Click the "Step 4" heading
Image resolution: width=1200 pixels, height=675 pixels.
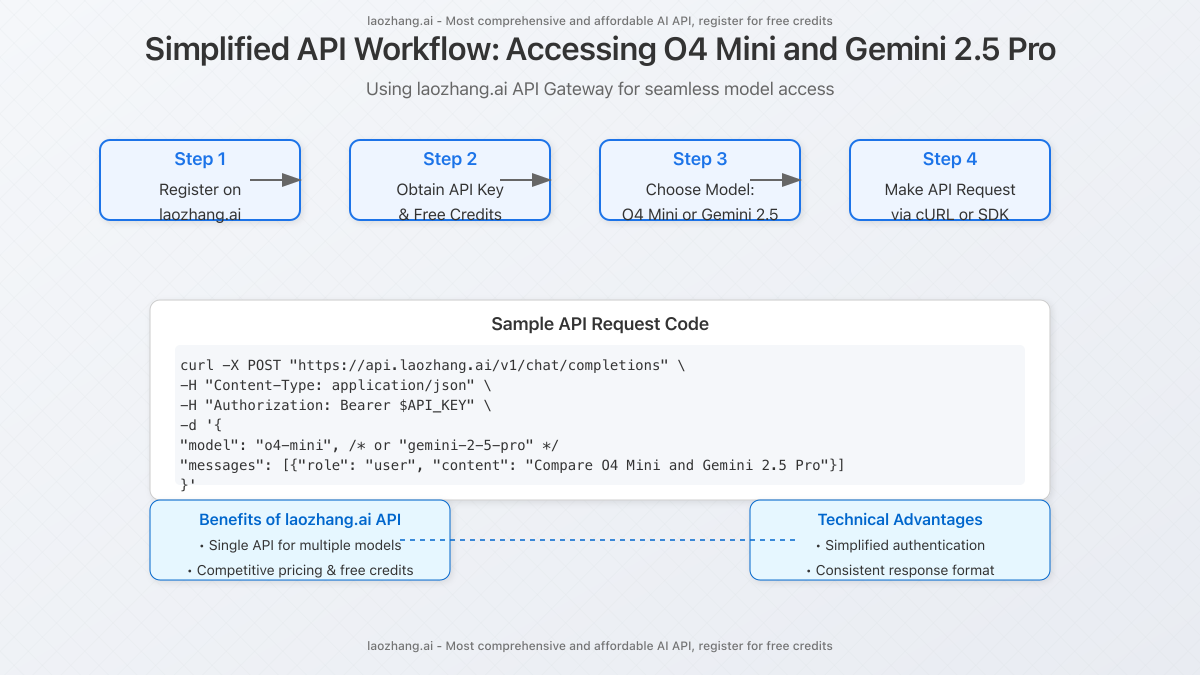(x=950, y=159)
